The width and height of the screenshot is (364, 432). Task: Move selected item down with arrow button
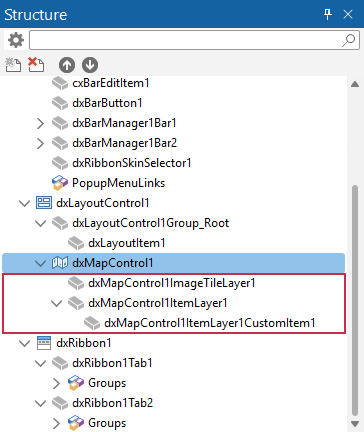pyautogui.click(x=90, y=65)
